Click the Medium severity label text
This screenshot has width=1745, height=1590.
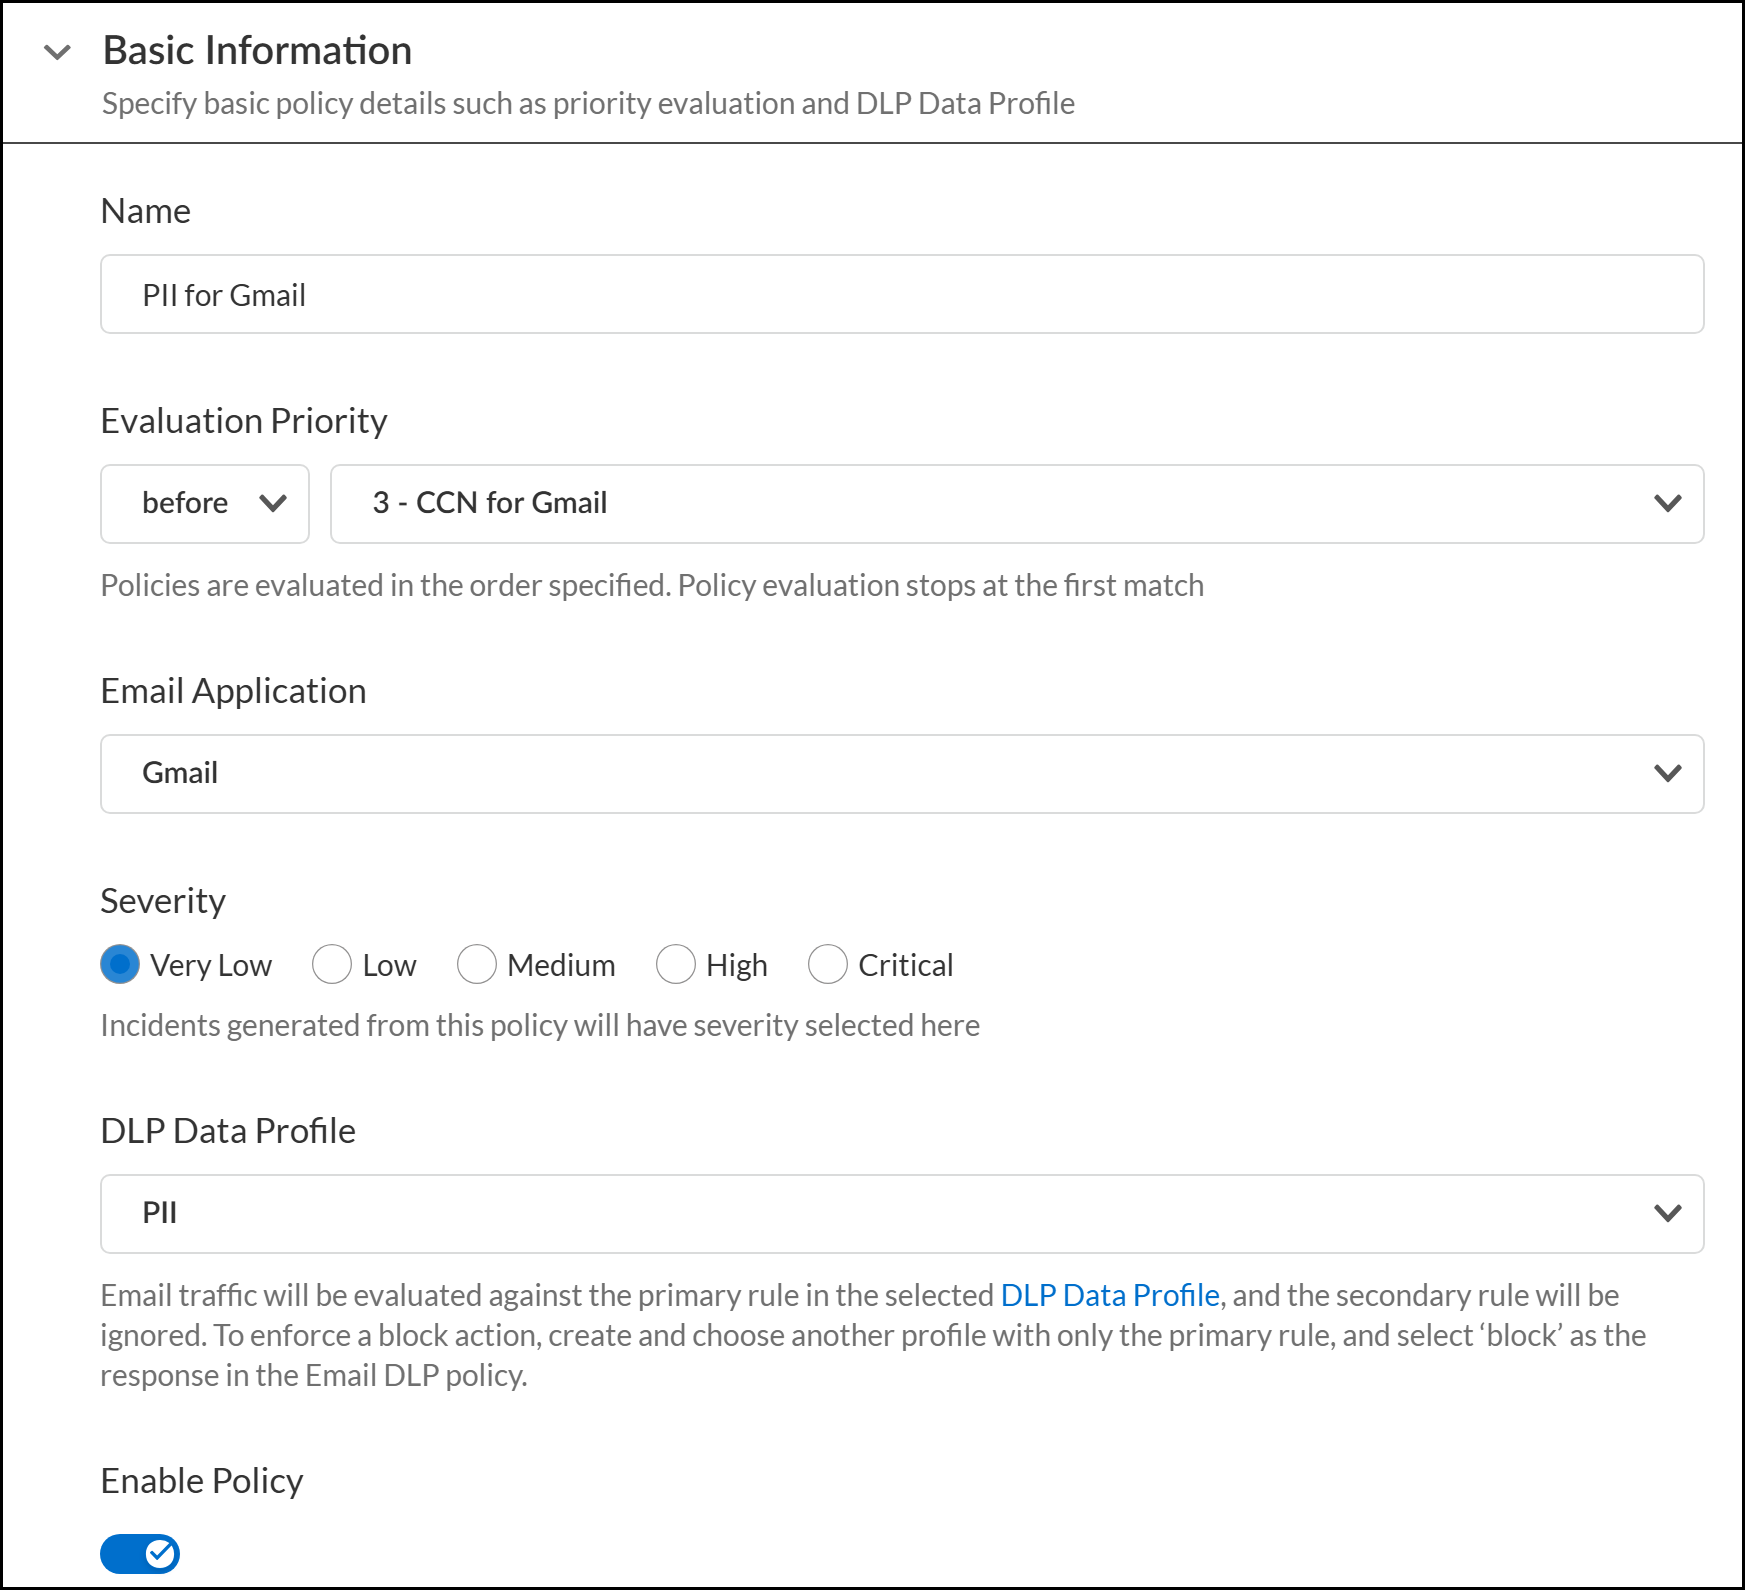tap(561, 966)
